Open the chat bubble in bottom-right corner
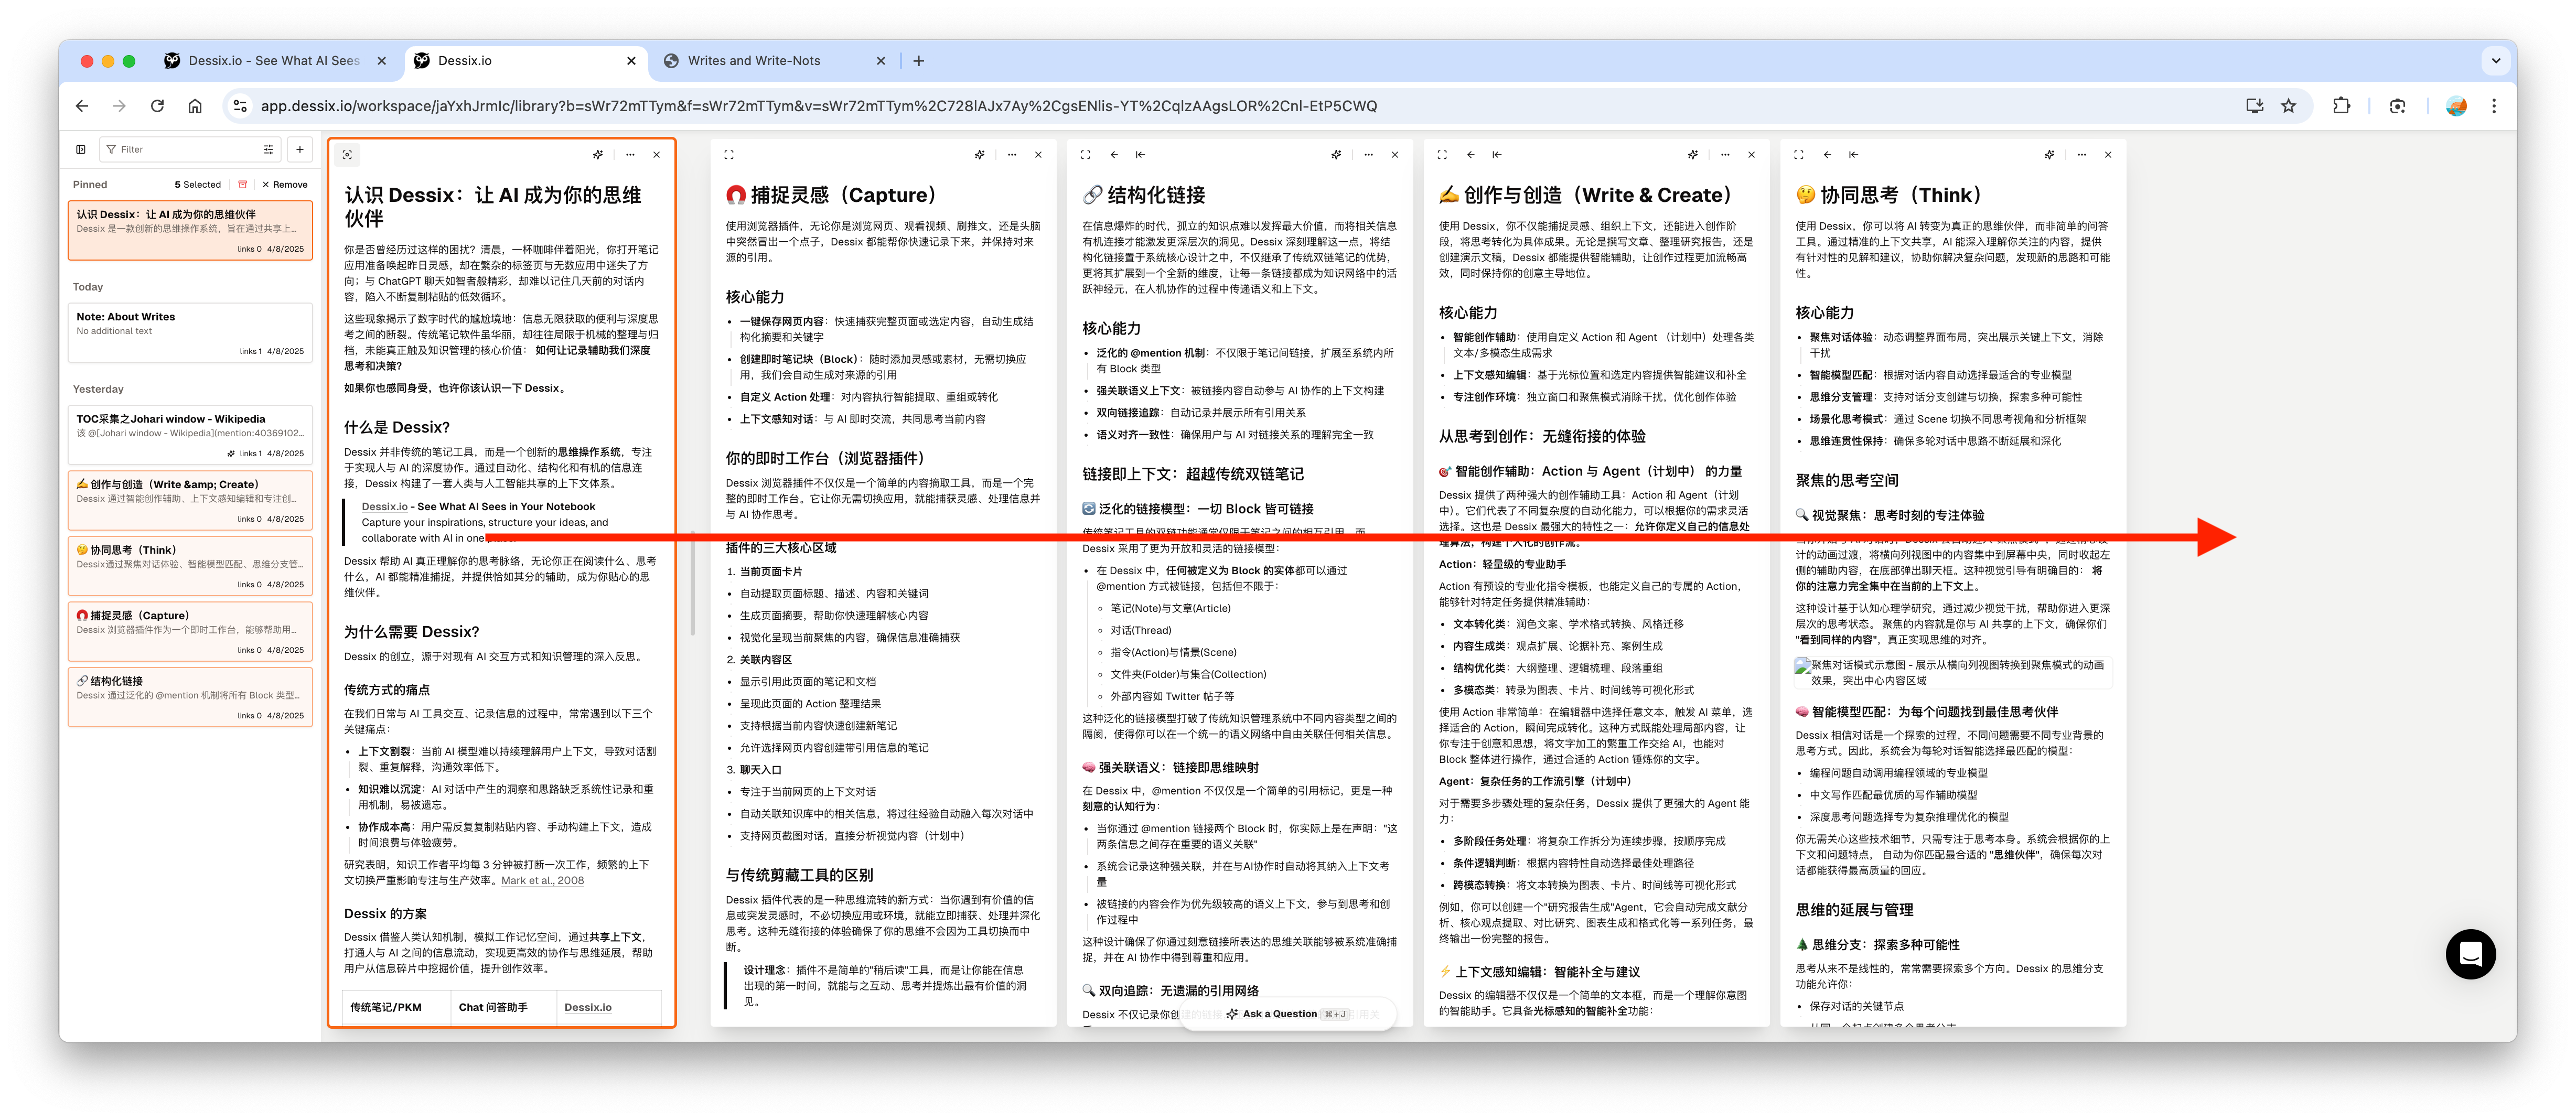Viewport: 2576px width, 1120px height. click(2470, 954)
